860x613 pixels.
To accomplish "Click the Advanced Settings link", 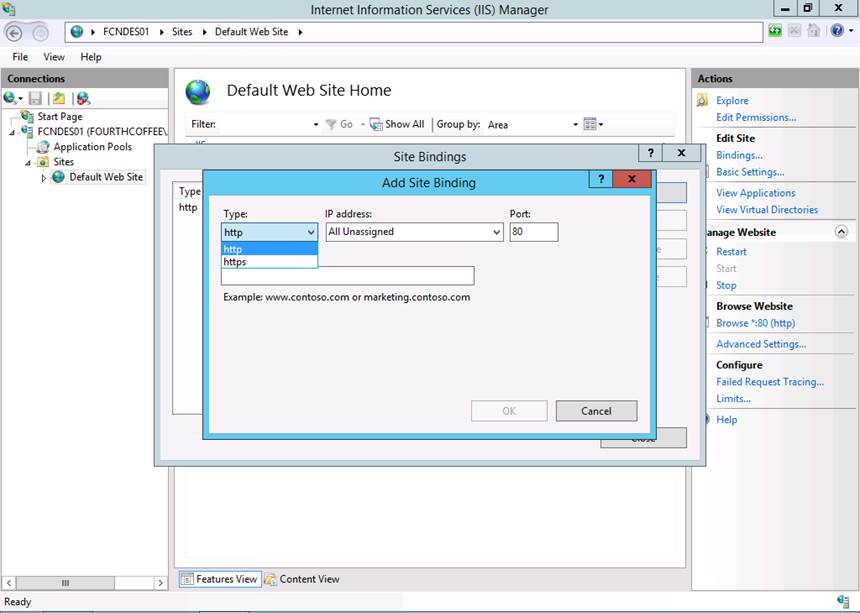I will [760, 344].
